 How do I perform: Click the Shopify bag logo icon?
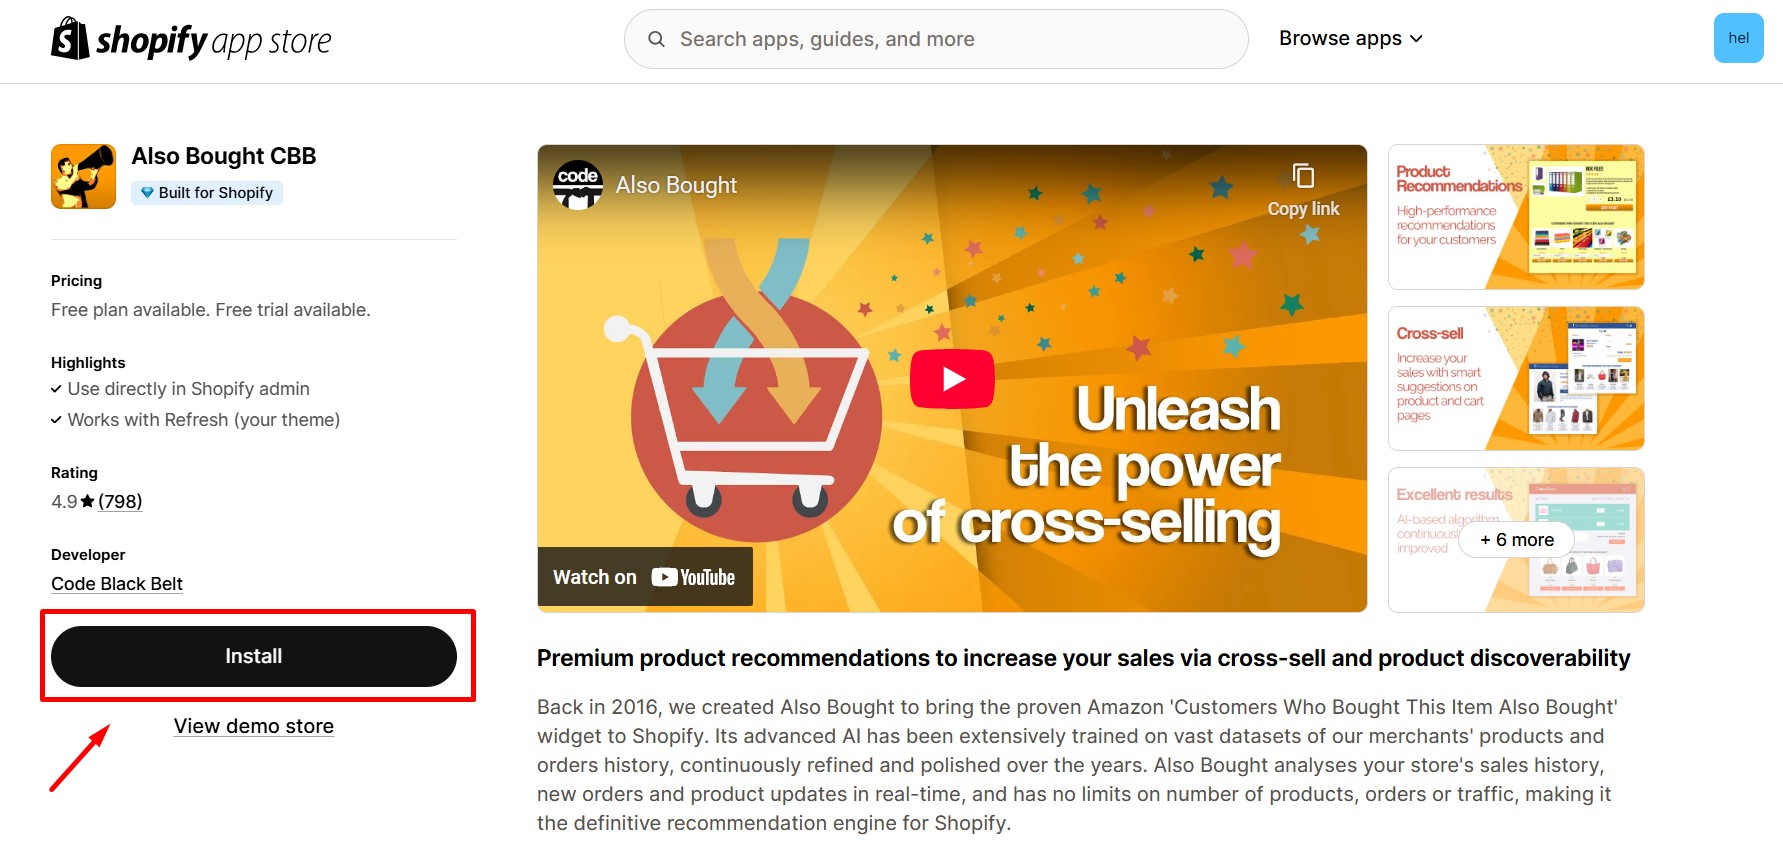70,39
